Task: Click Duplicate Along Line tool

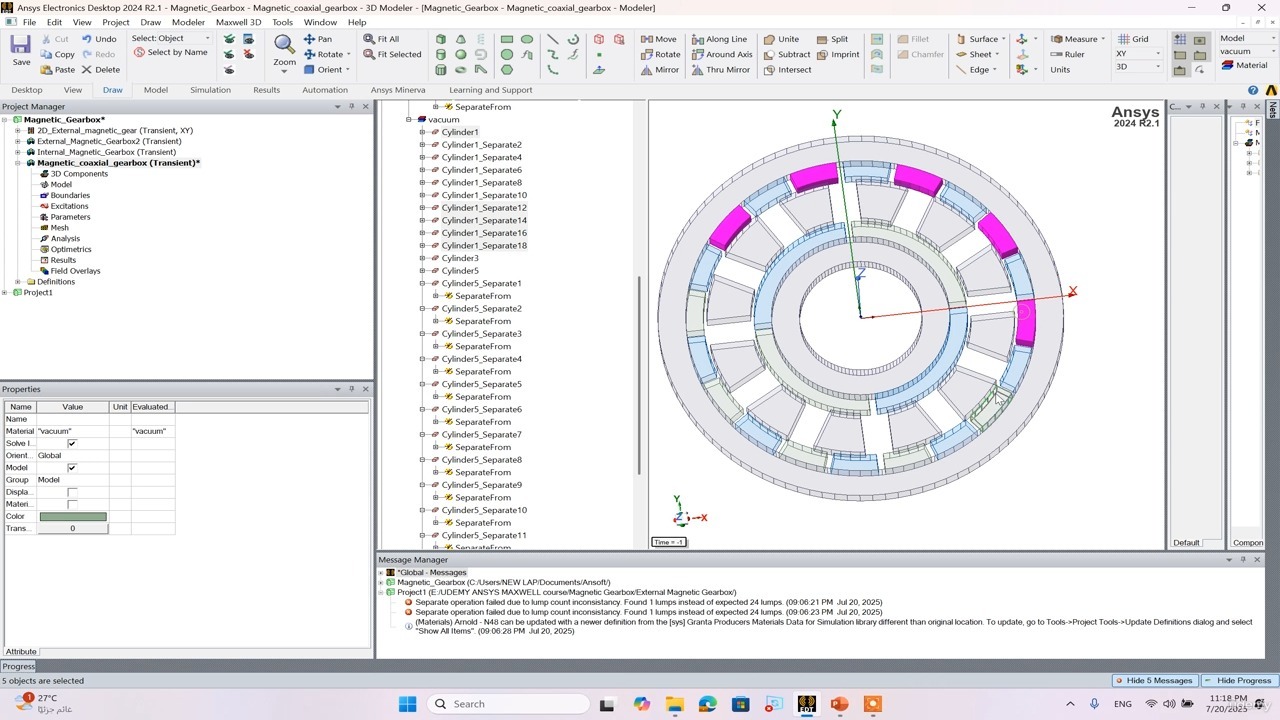Action: coord(719,39)
